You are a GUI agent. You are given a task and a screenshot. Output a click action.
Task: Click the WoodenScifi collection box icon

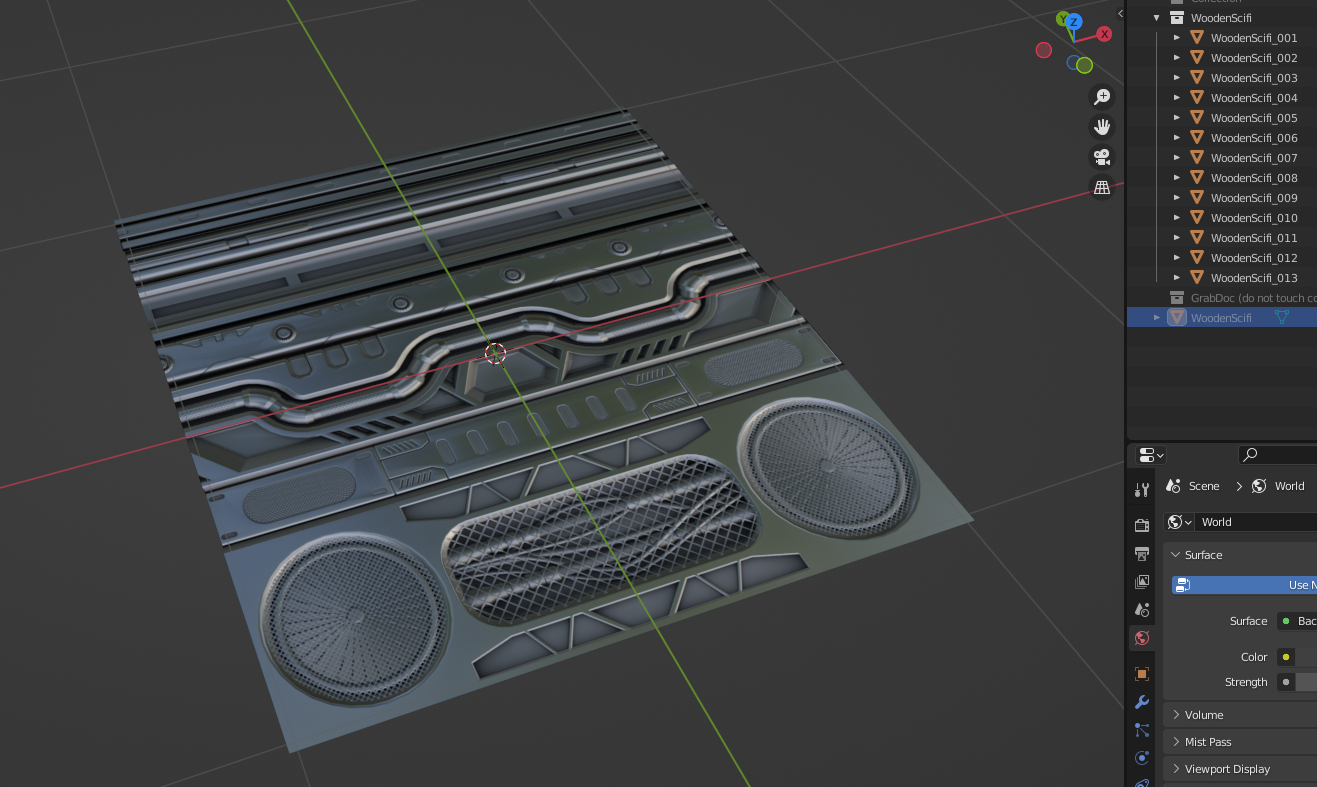tap(1177, 18)
